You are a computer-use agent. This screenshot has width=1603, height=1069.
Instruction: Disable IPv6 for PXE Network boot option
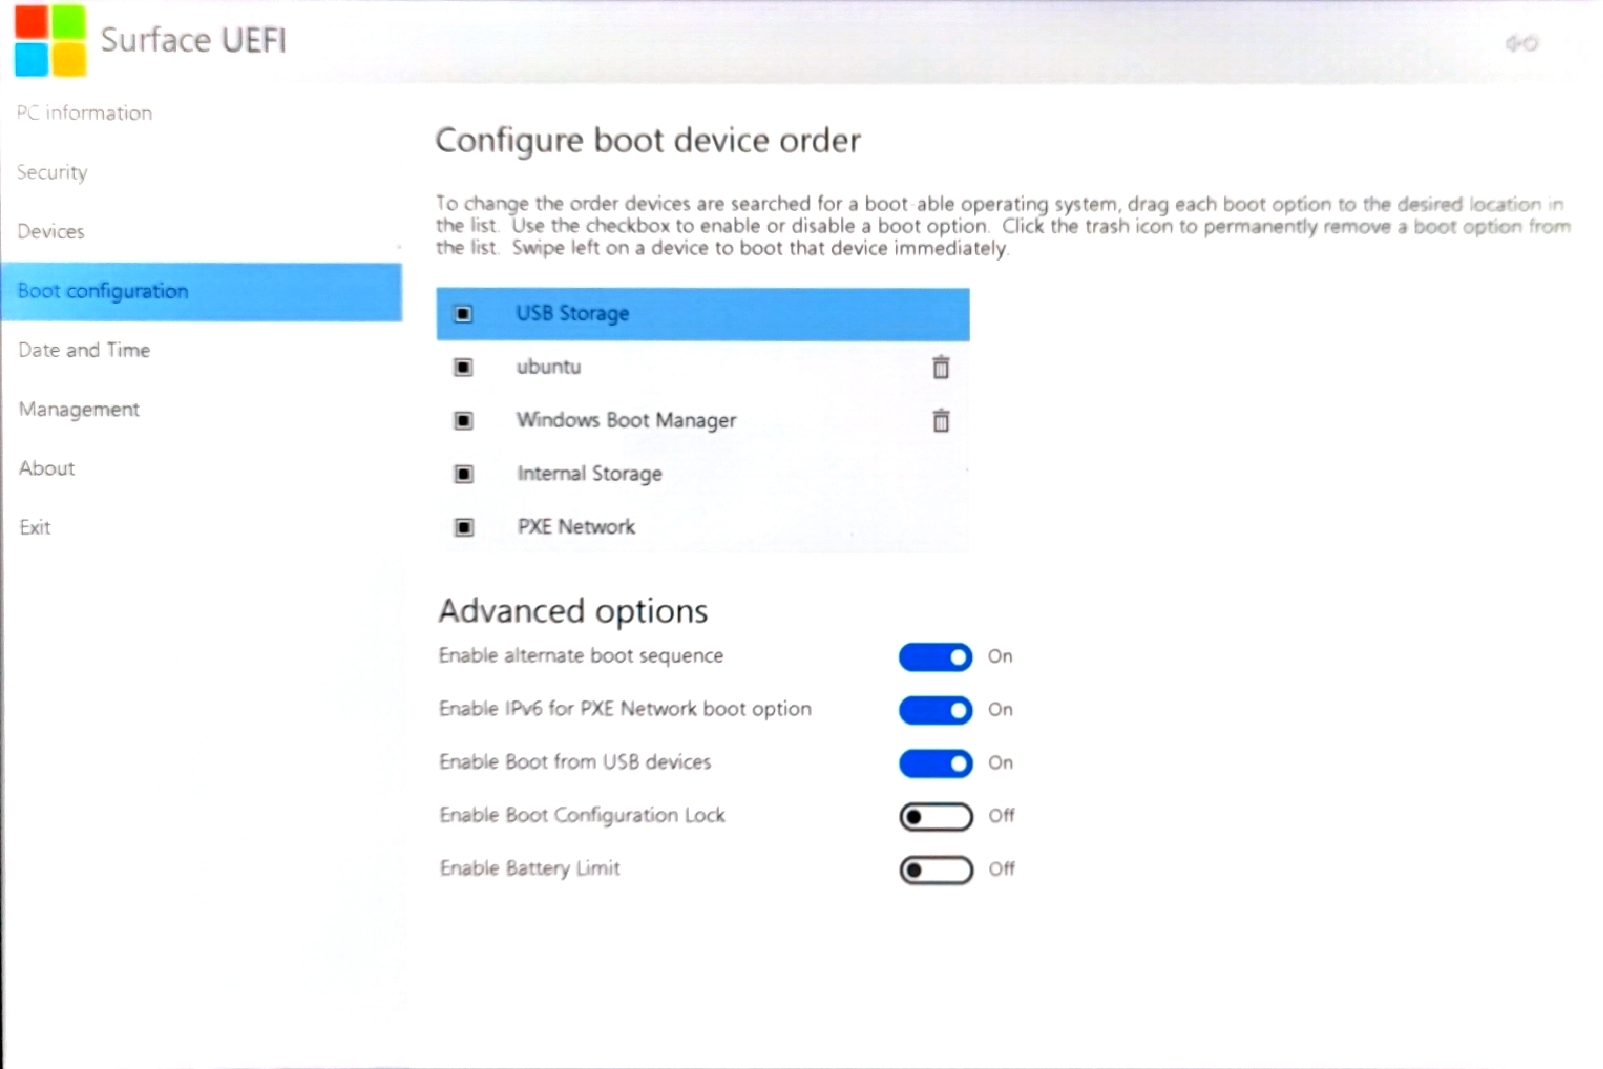(934, 710)
